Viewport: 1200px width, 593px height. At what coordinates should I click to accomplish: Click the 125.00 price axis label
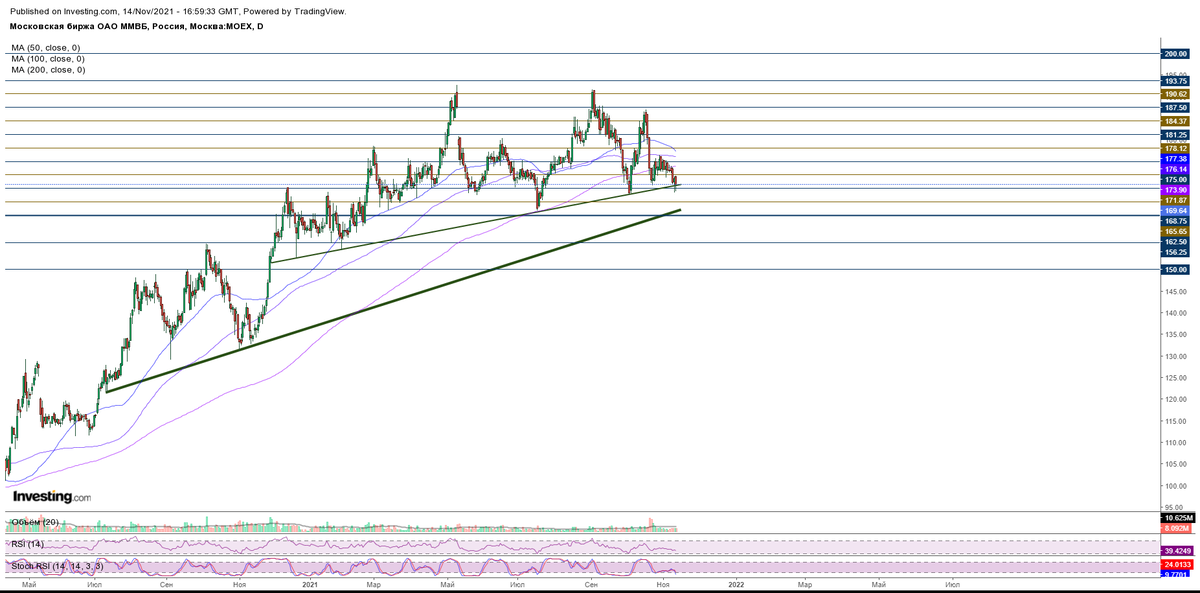[1174, 378]
